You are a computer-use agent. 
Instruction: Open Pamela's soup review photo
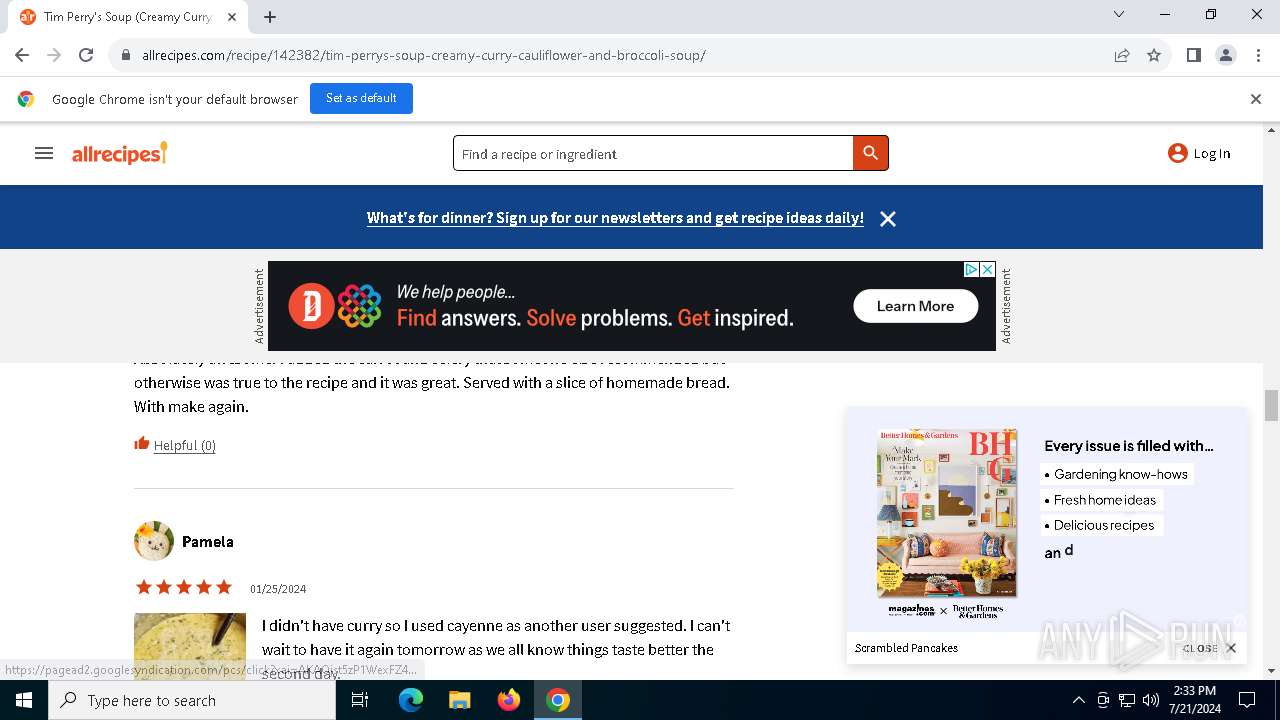(x=190, y=646)
